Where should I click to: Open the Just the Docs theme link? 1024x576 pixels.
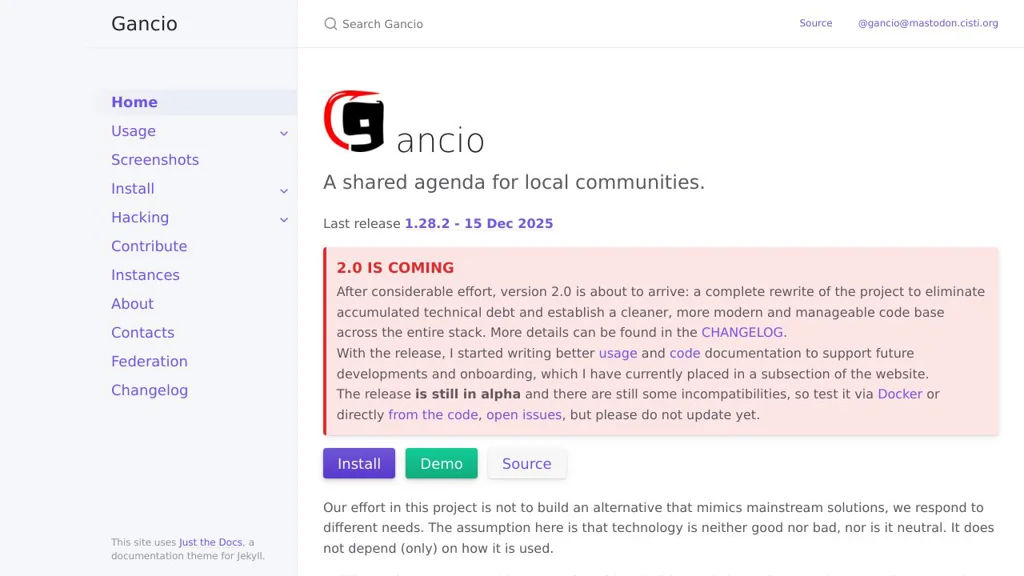tap(210, 542)
